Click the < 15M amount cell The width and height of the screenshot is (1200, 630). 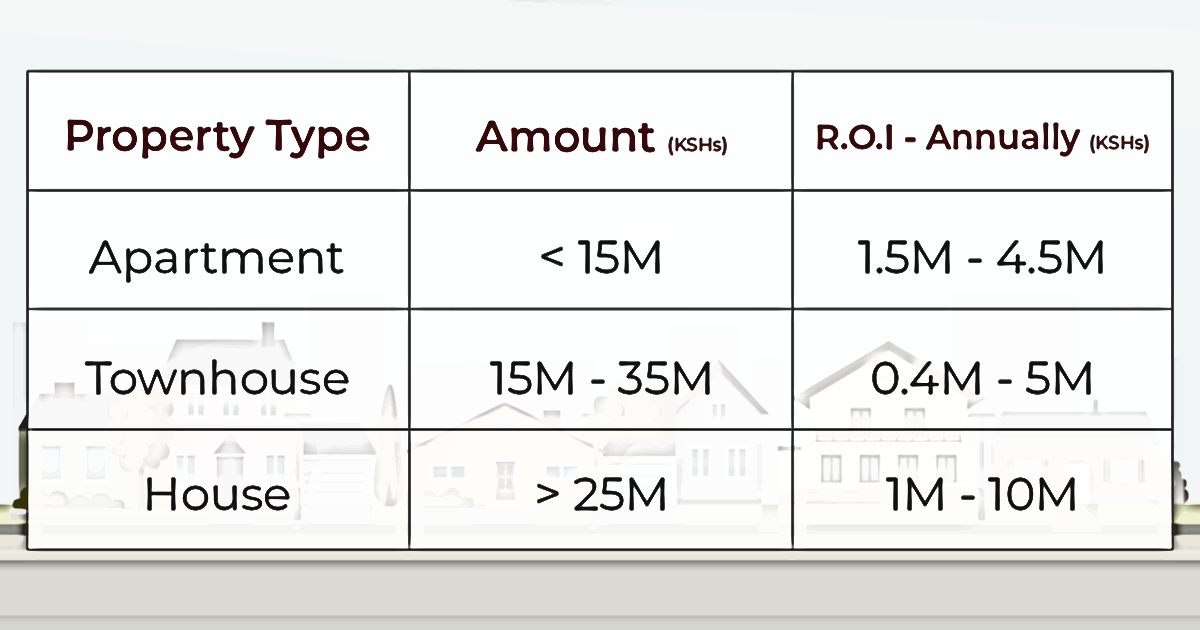pos(600,258)
